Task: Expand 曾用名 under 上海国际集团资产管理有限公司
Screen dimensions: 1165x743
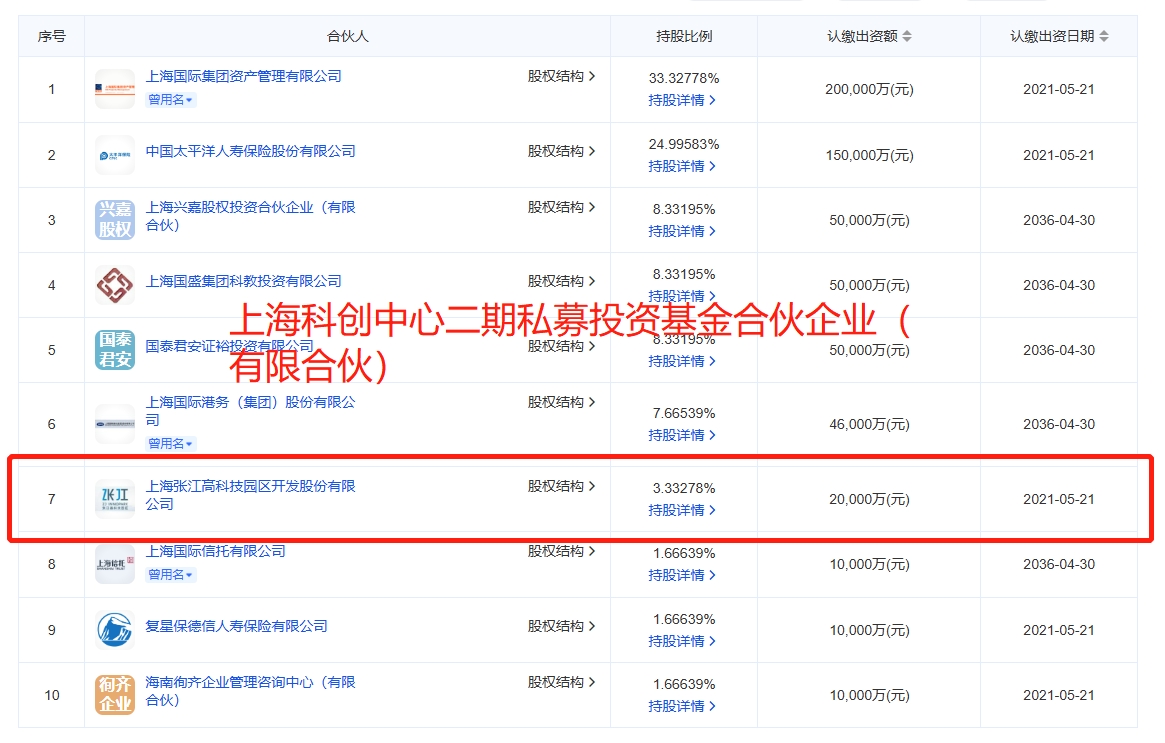Action: 171,100
